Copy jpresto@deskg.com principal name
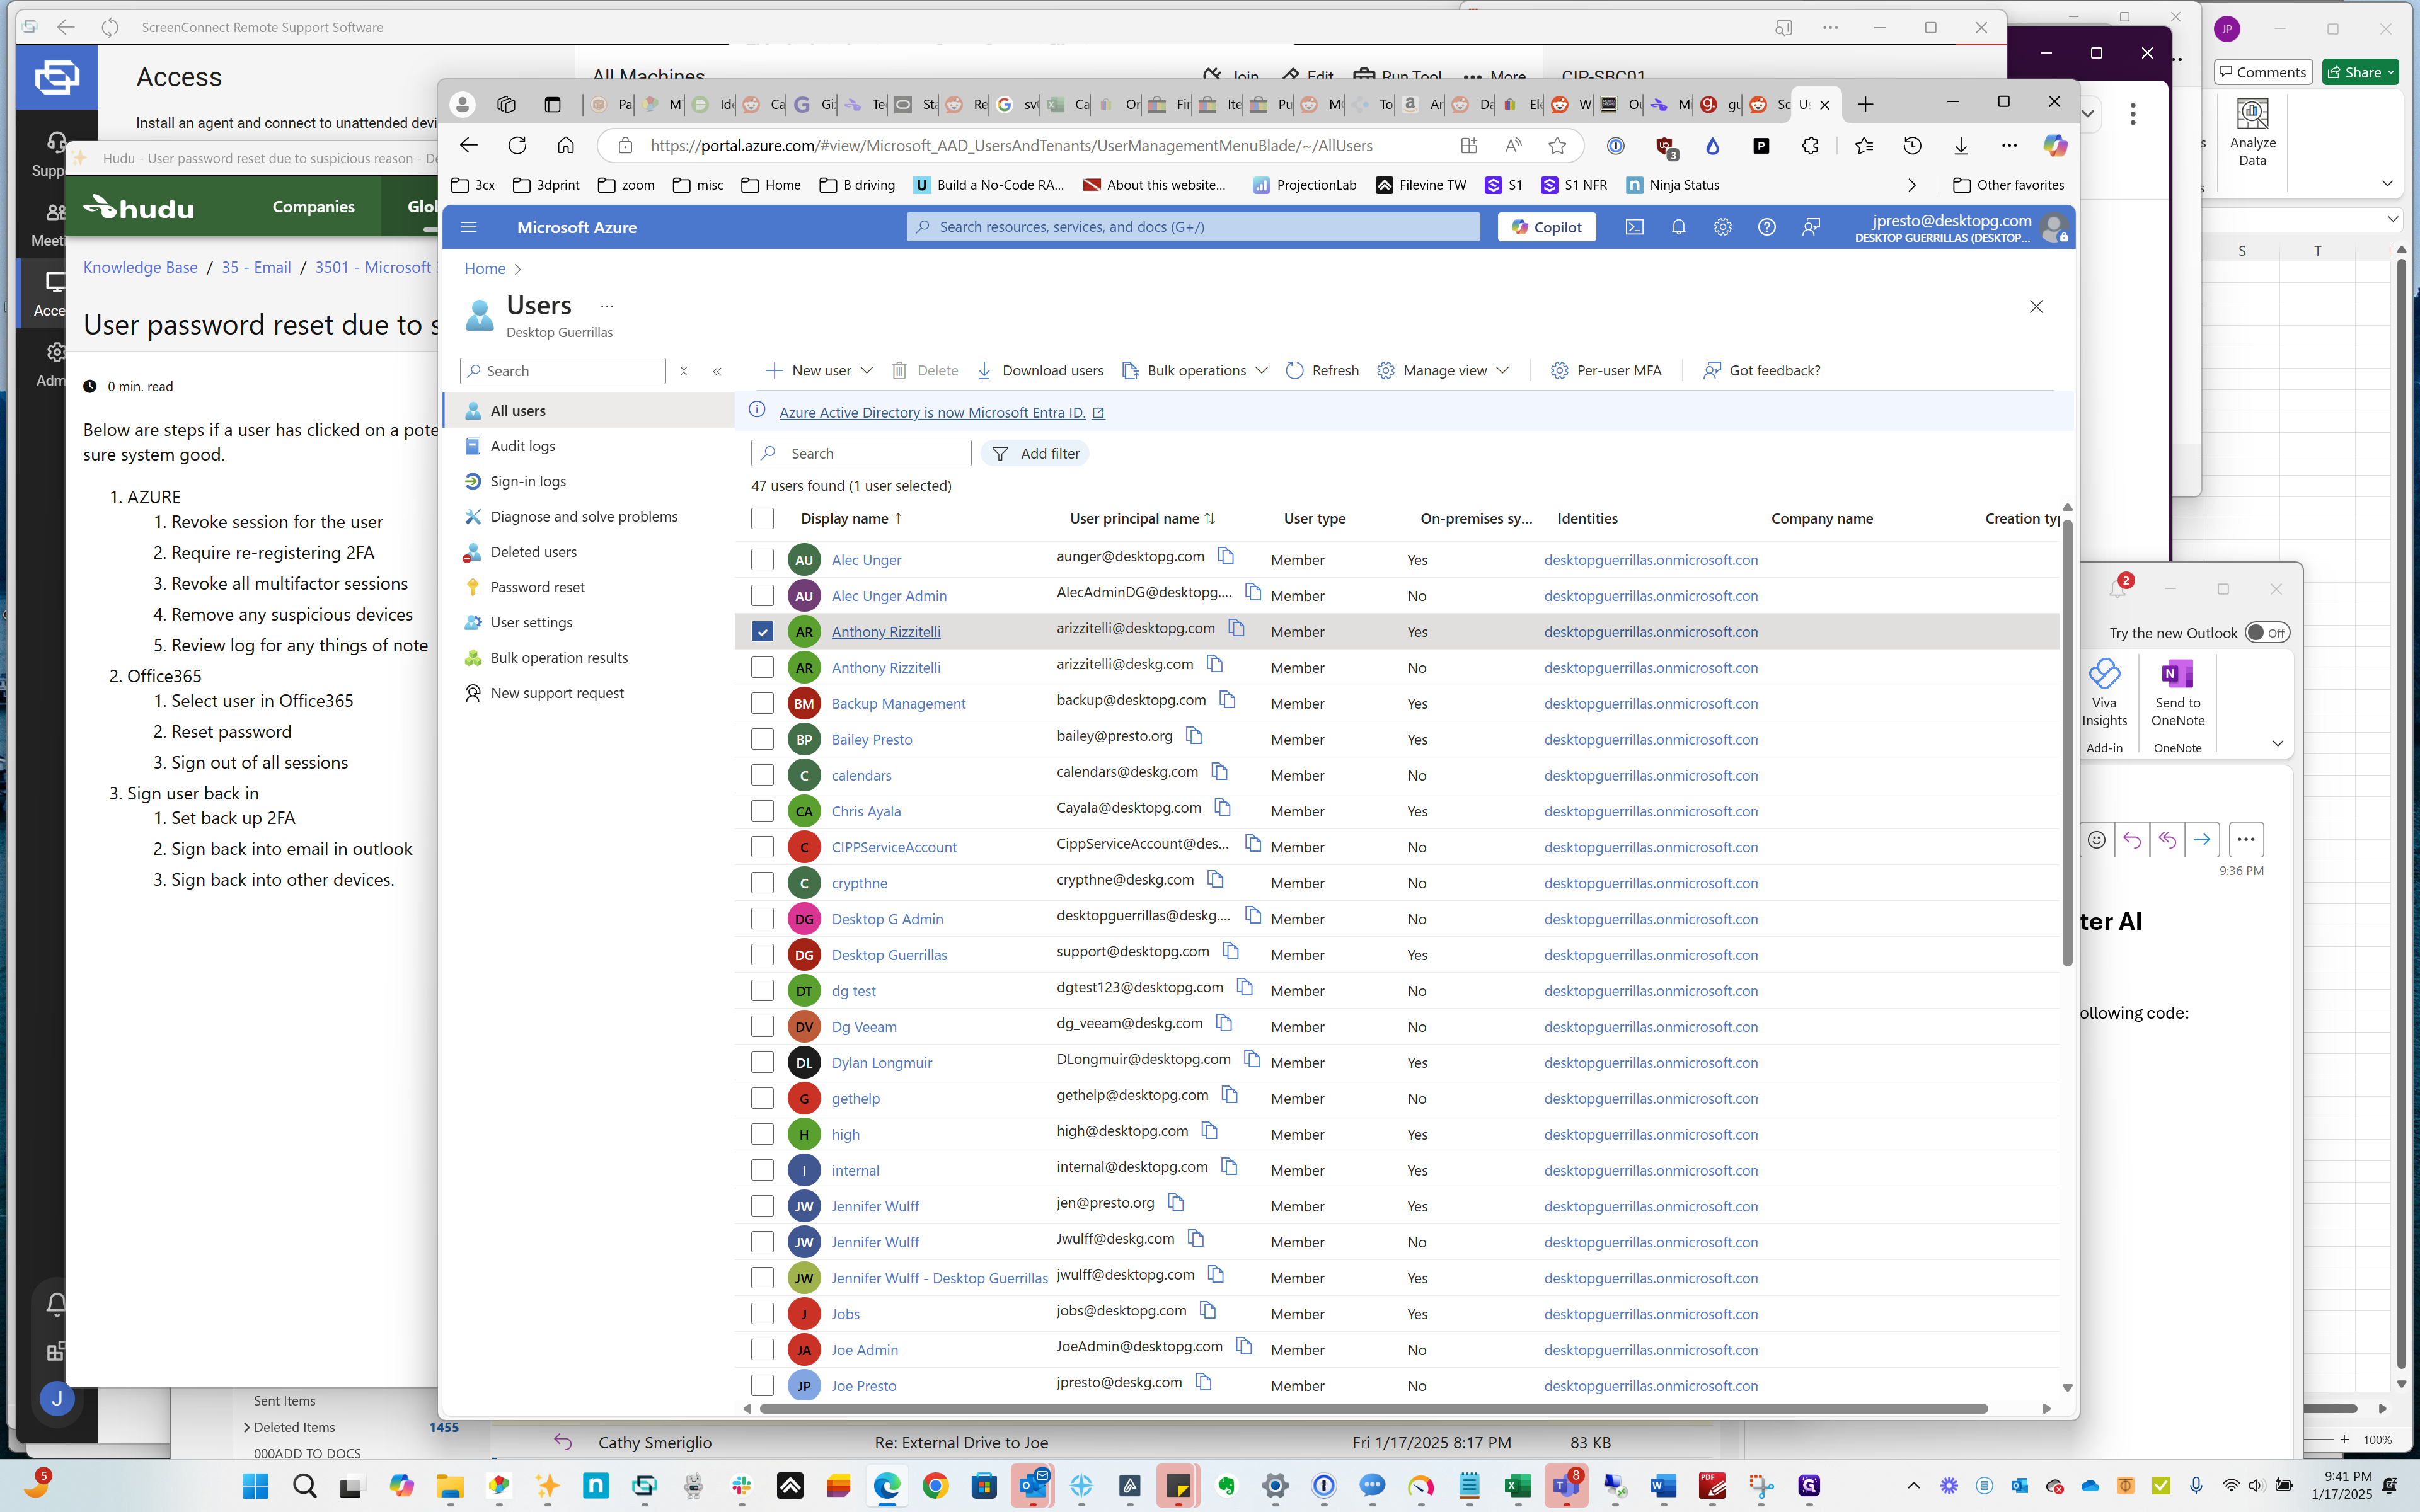The image size is (2420, 1512). tap(1204, 1382)
